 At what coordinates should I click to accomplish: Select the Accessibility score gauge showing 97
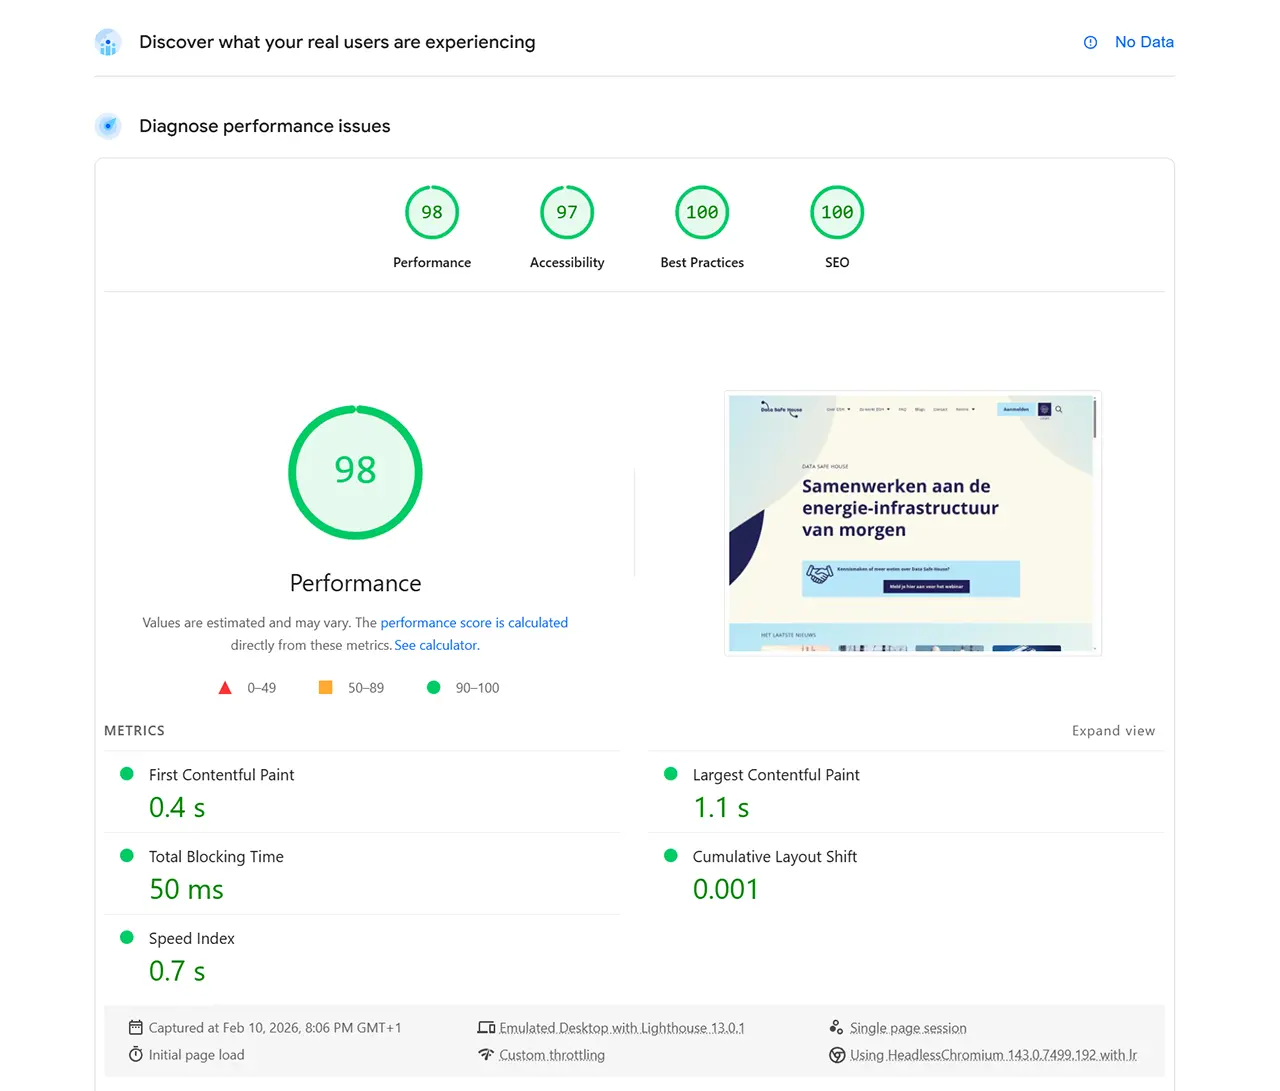point(567,212)
